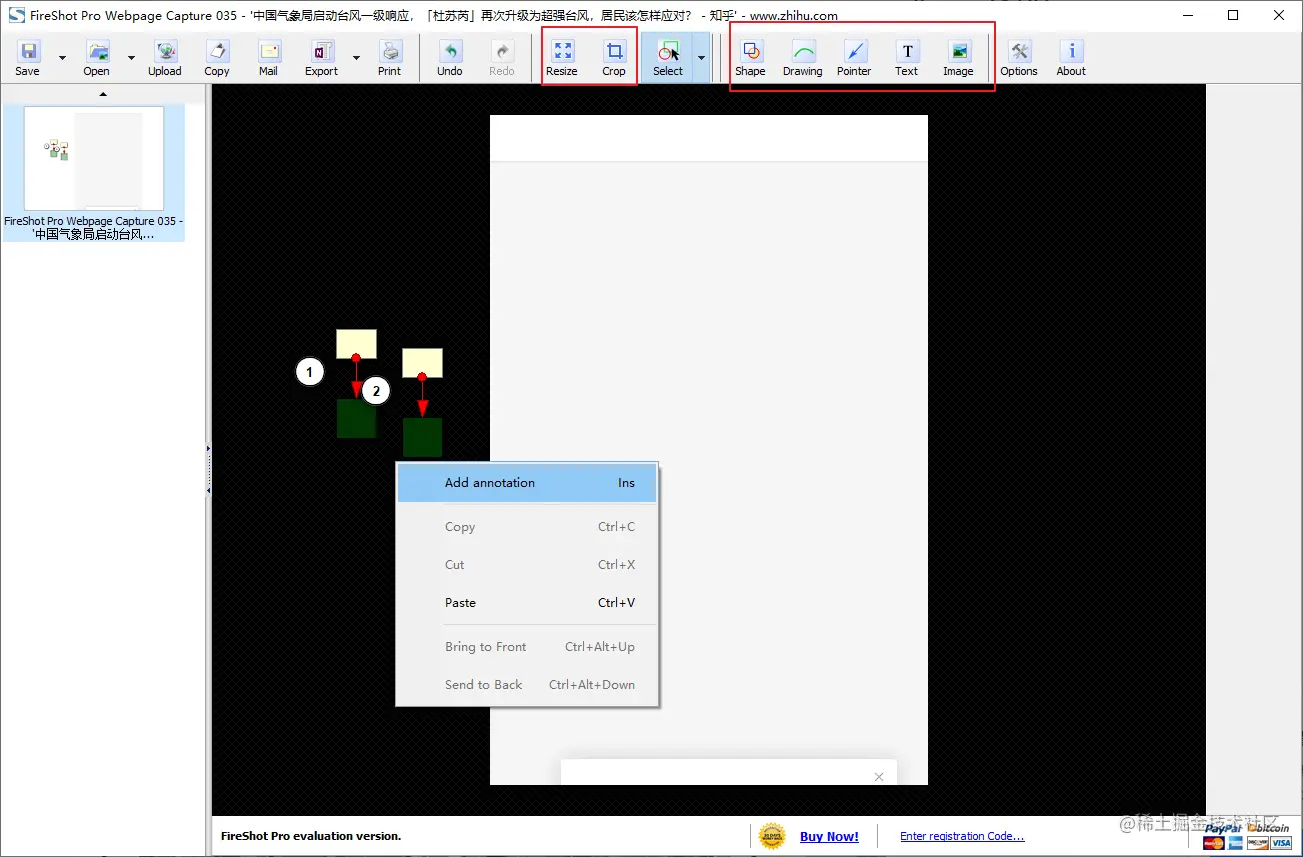This screenshot has width=1303, height=857.
Task: Select the Text annotation tool
Action: coord(906,57)
